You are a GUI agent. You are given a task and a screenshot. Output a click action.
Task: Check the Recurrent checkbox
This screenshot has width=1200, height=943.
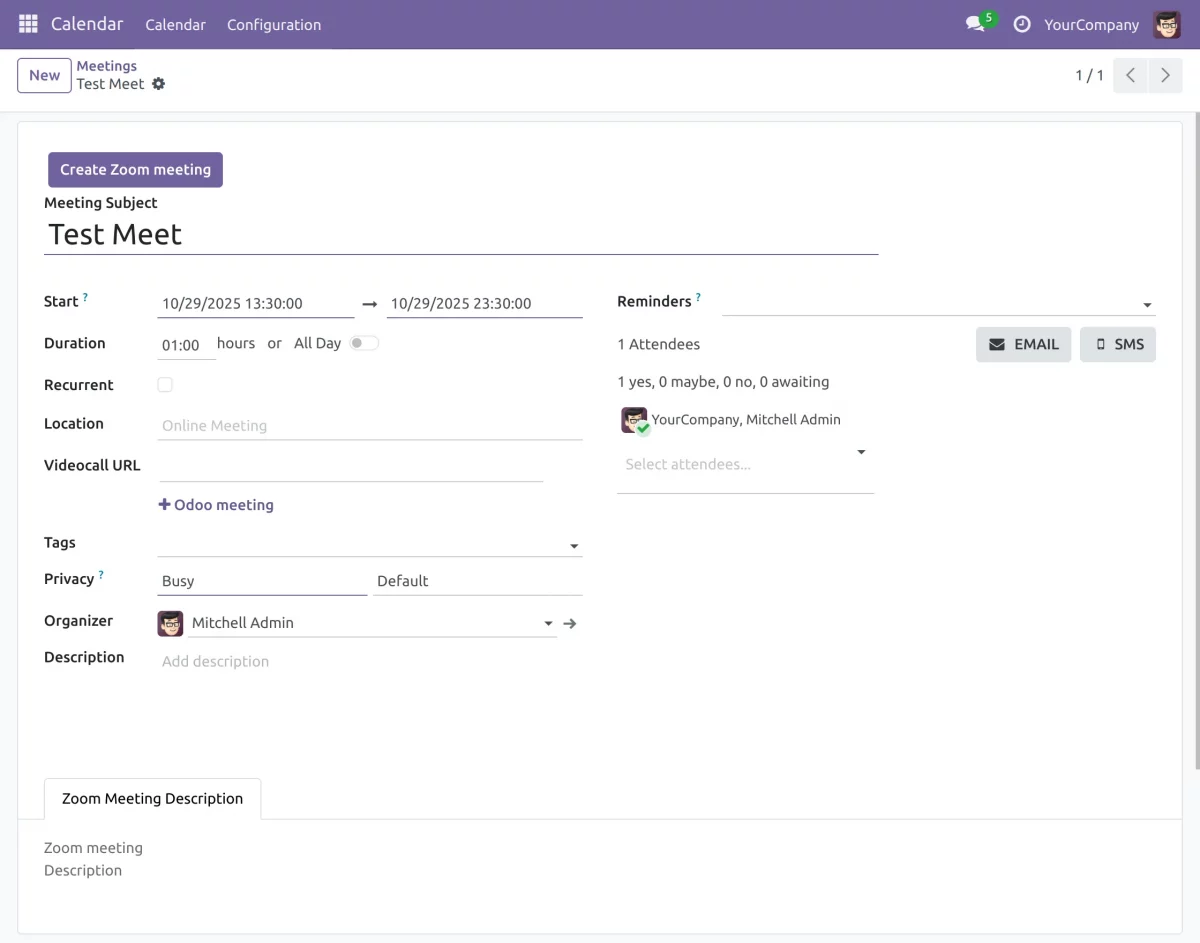[x=165, y=385]
